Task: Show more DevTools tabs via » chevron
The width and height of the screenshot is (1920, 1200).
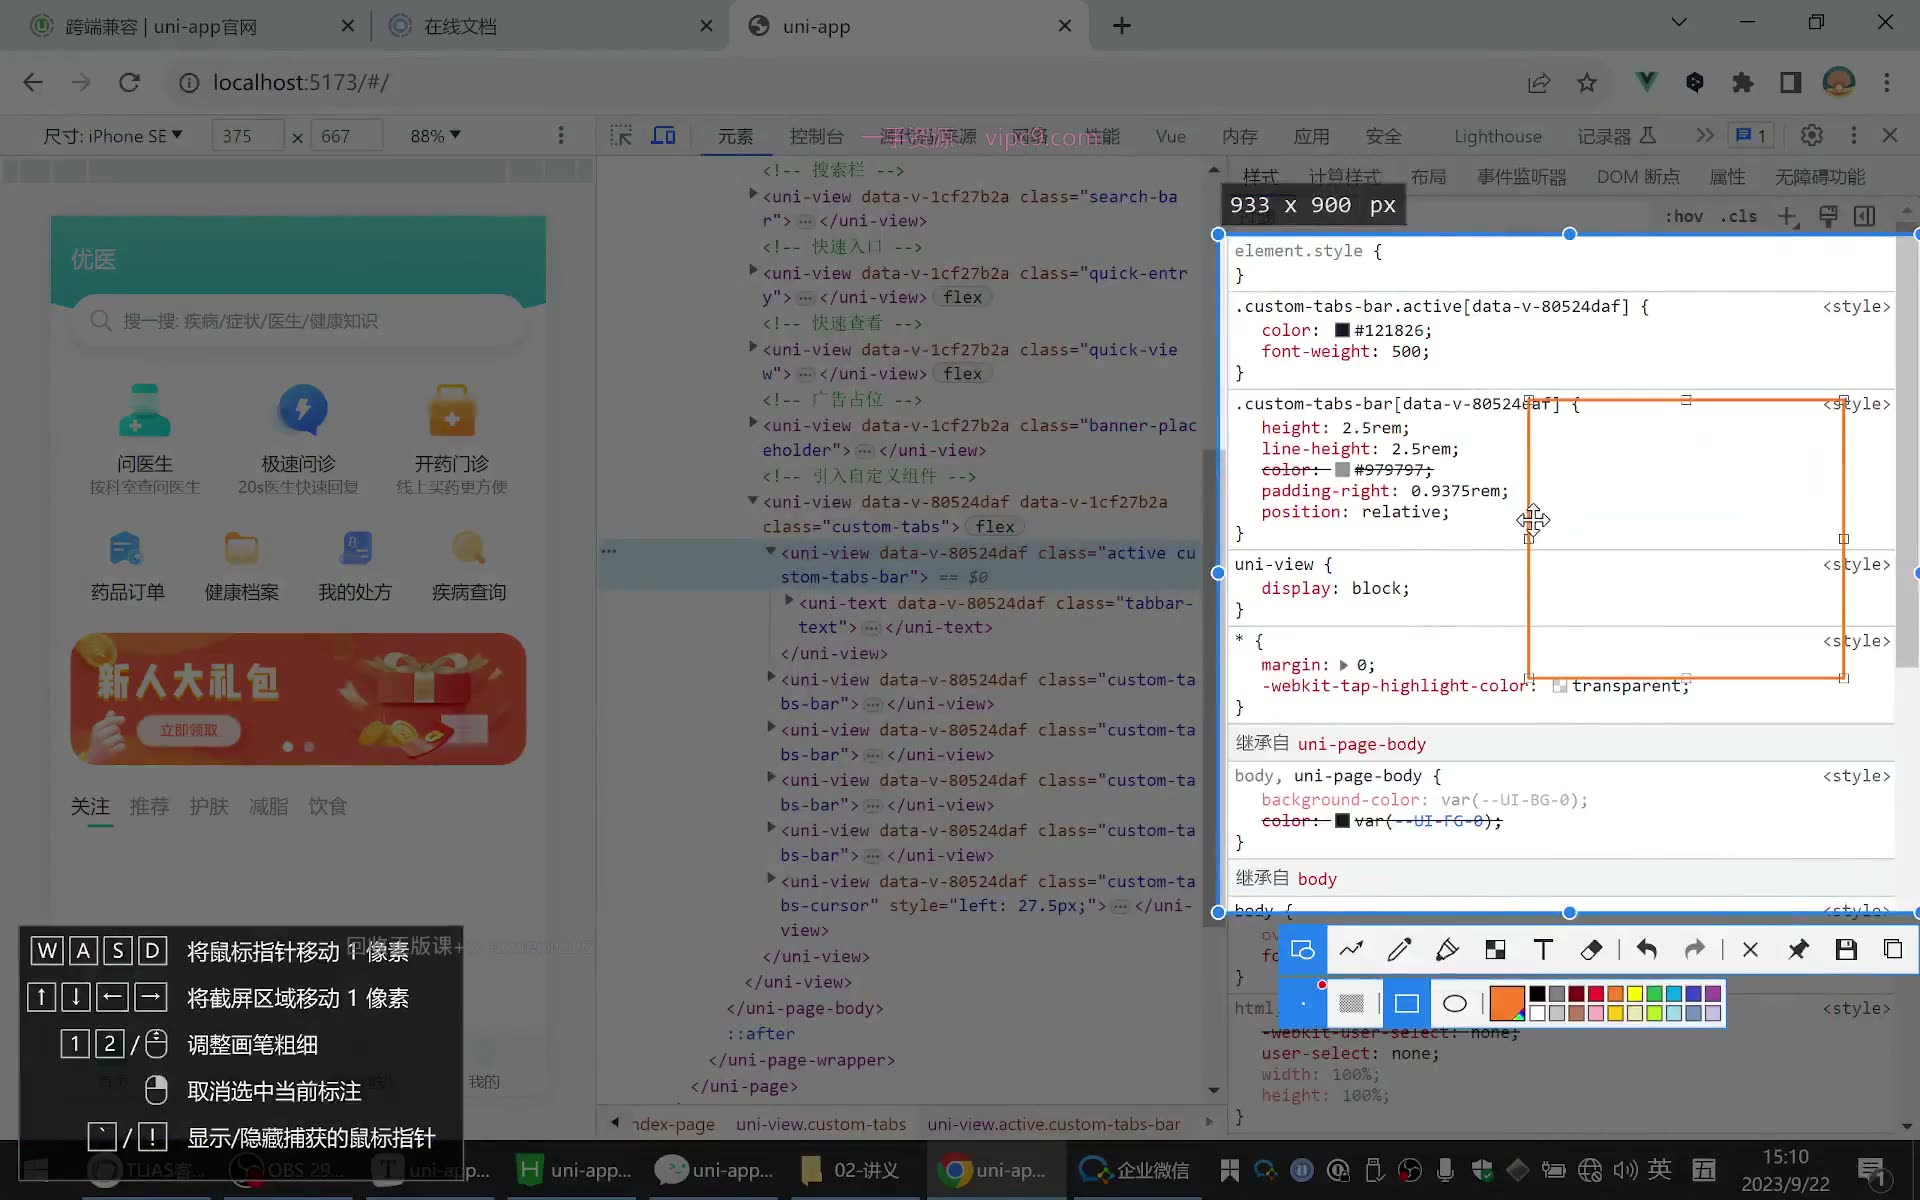Action: tap(1705, 135)
